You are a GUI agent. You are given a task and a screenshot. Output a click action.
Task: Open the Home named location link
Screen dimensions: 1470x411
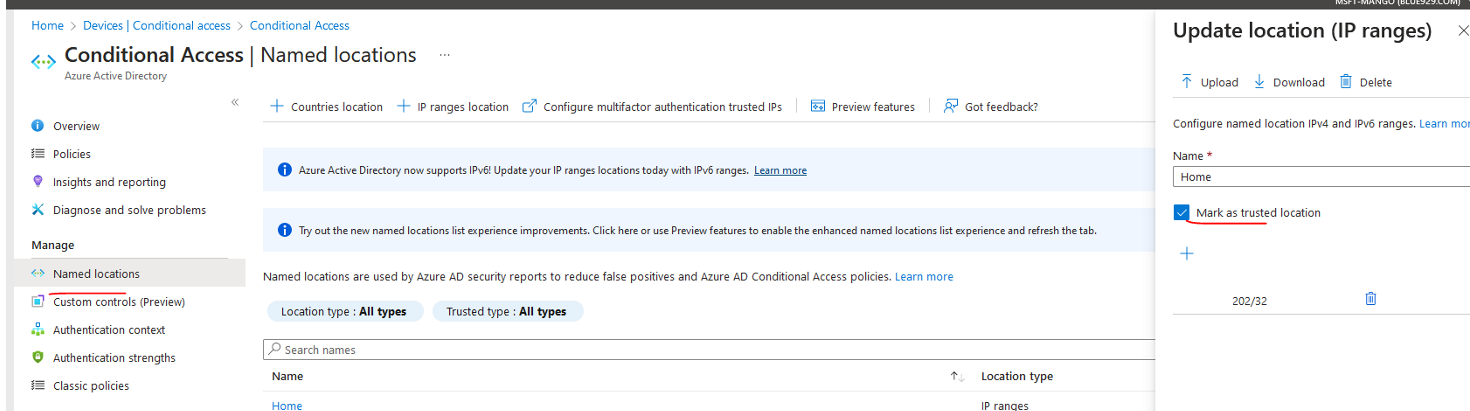click(287, 405)
